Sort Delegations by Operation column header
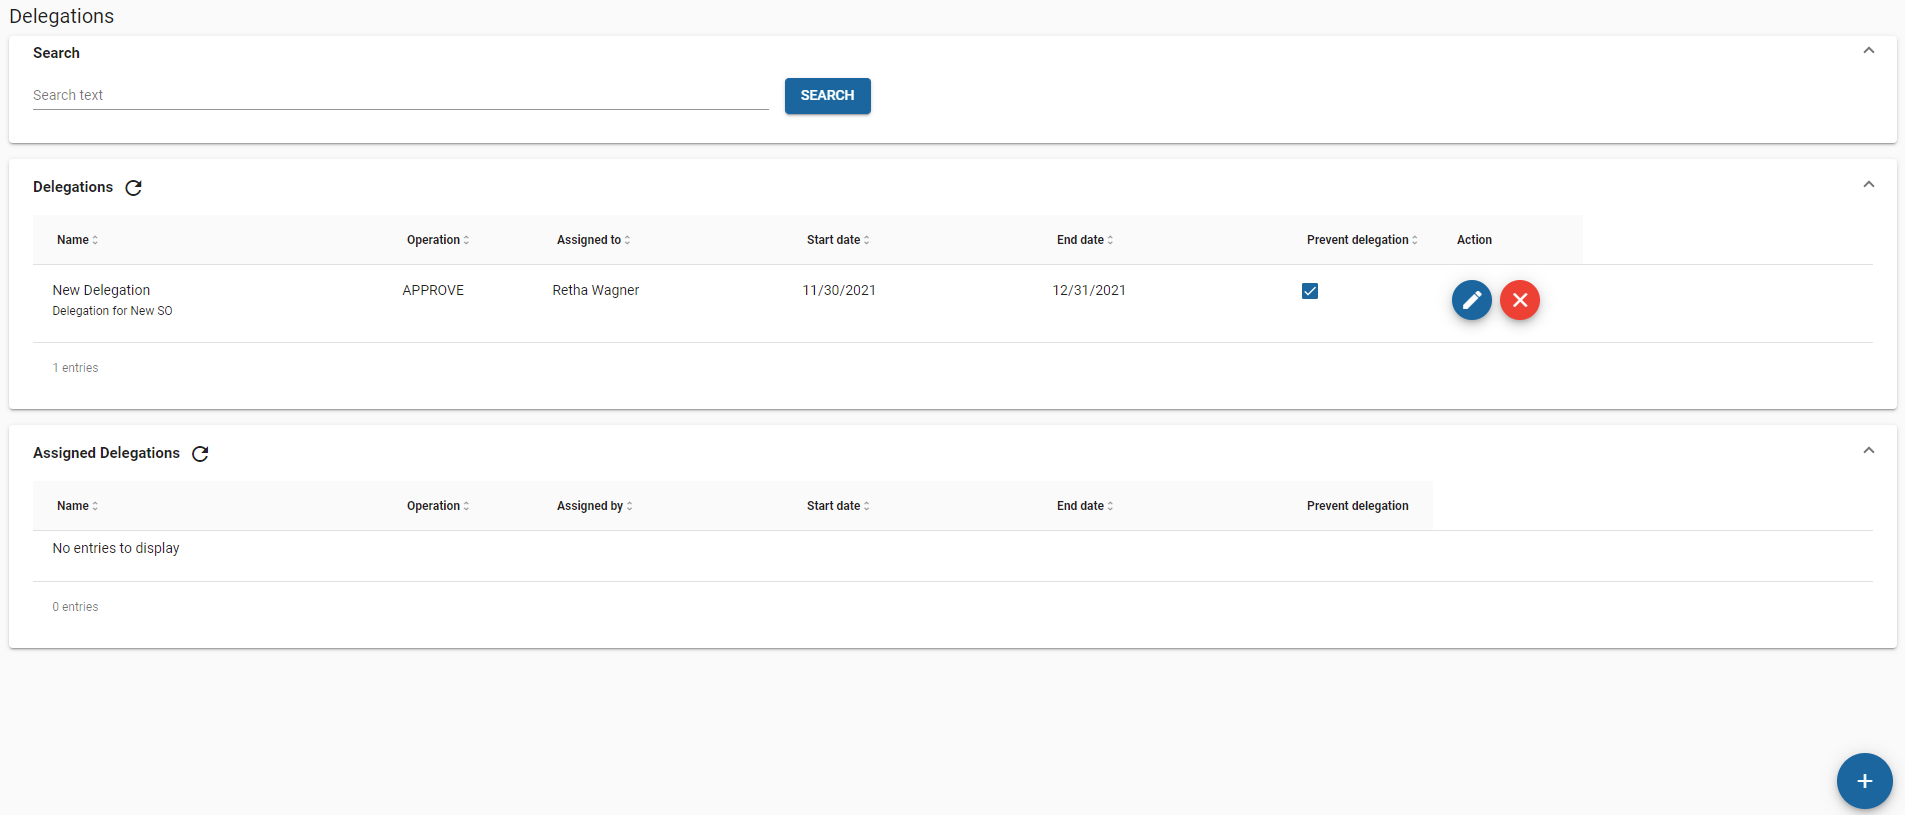 437,240
